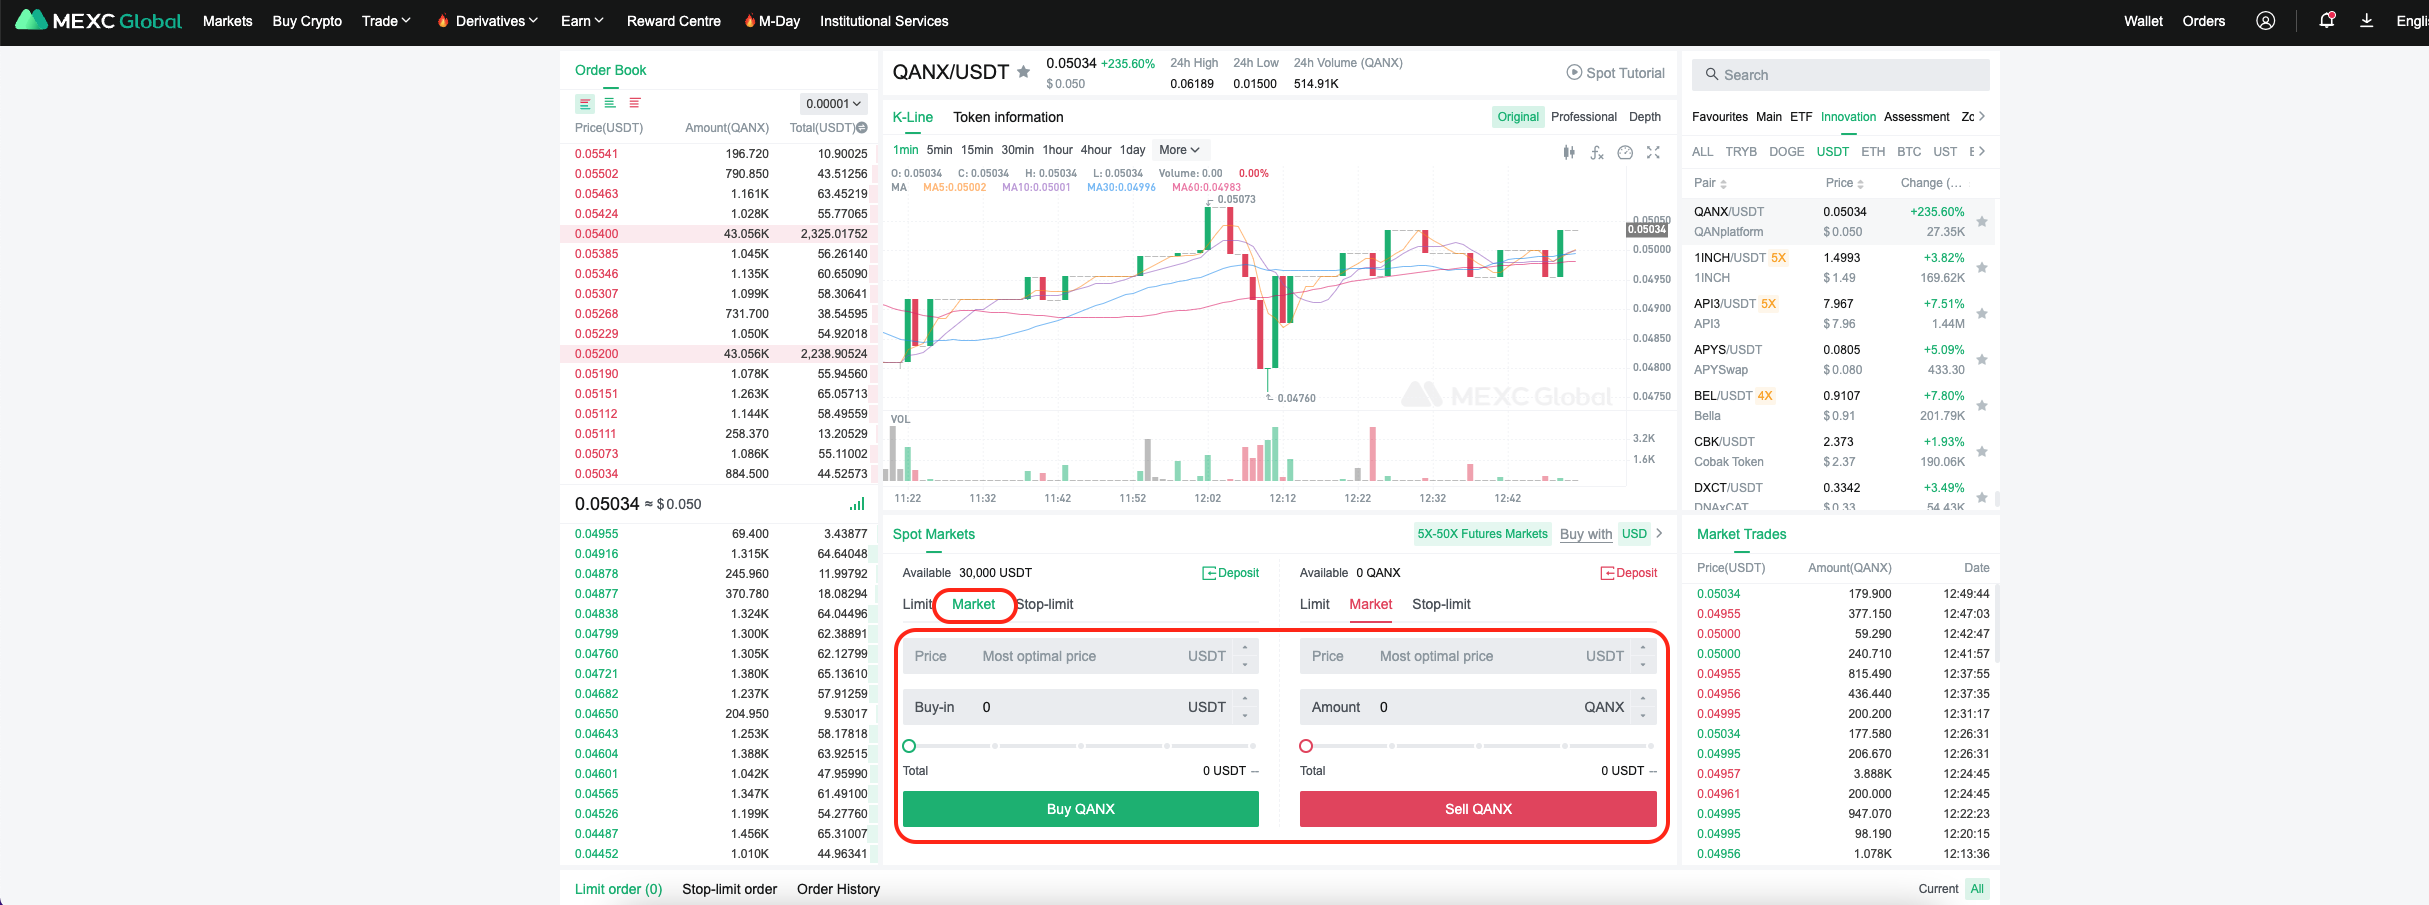2429x905 pixels.
Task: Star the BEL/USDT pair
Action: (x=1982, y=406)
